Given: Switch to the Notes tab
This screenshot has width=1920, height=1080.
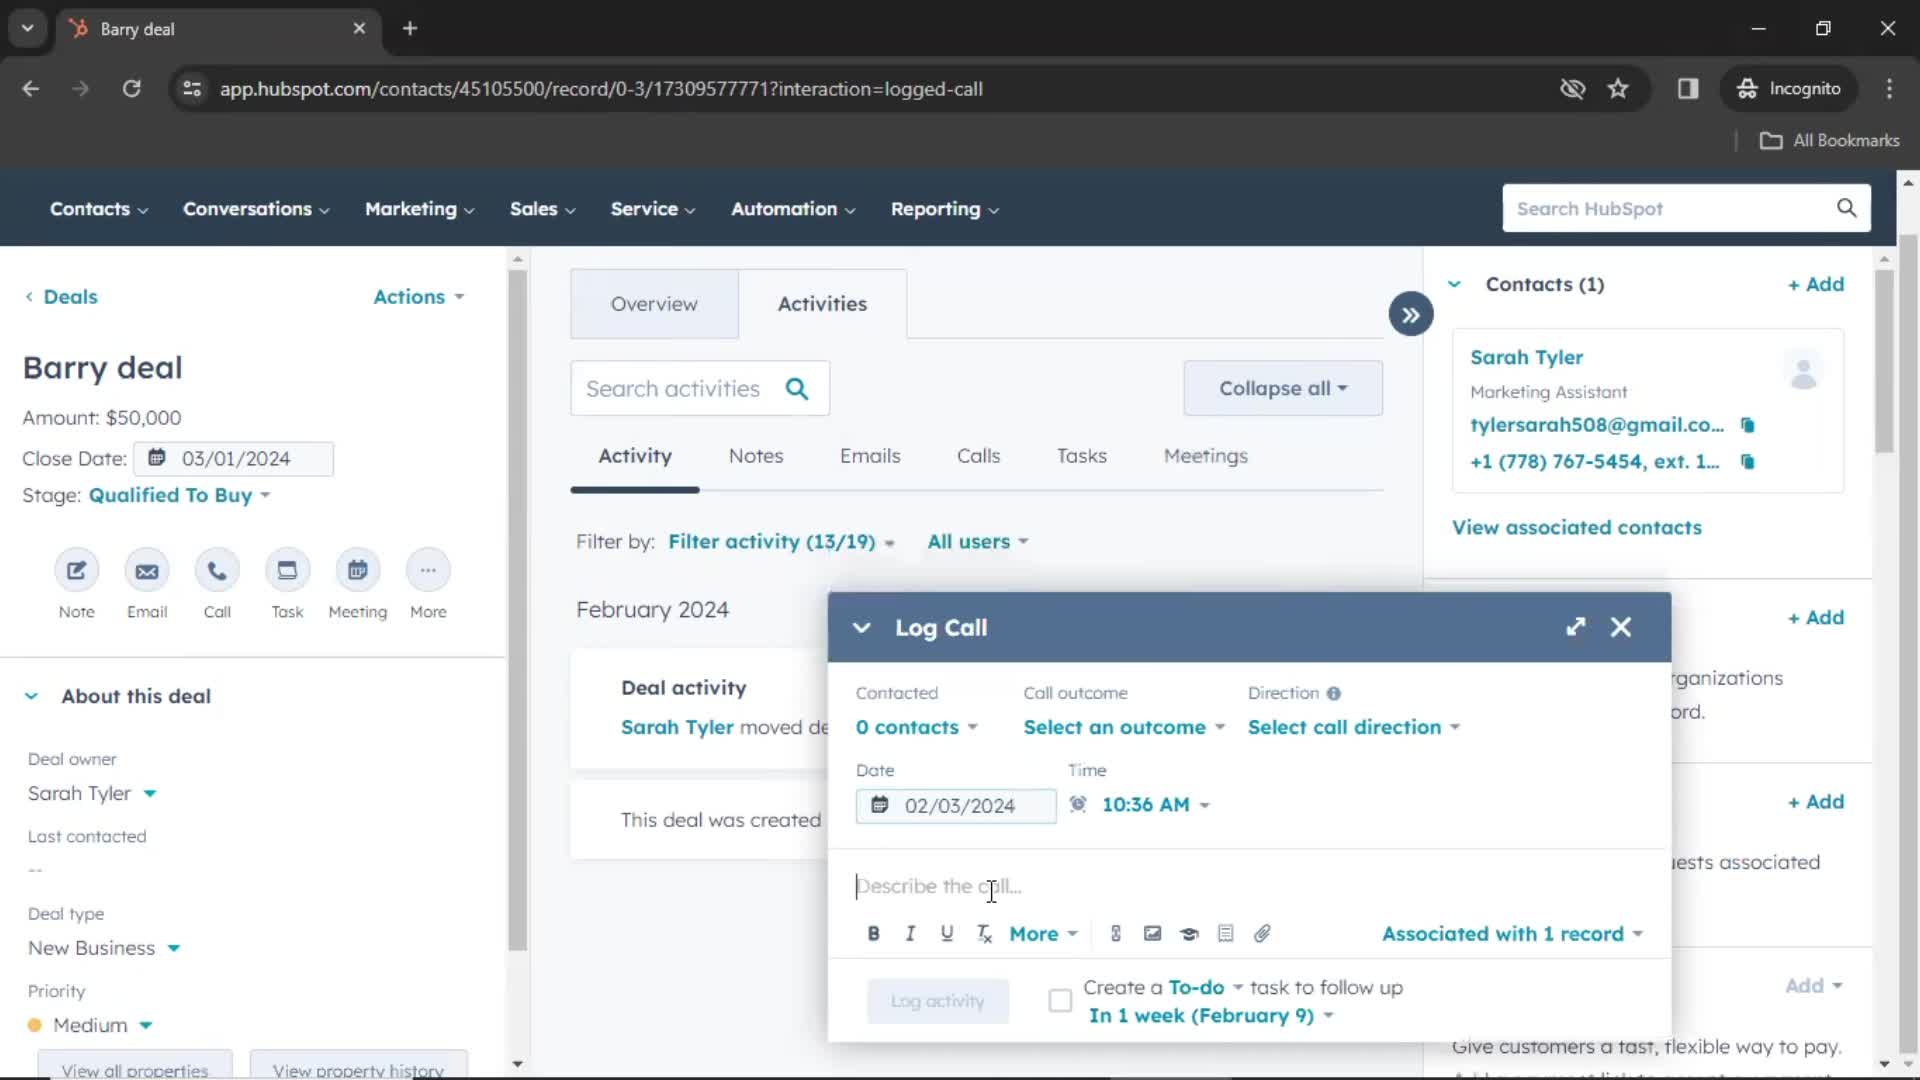Looking at the screenshot, I should (x=756, y=455).
